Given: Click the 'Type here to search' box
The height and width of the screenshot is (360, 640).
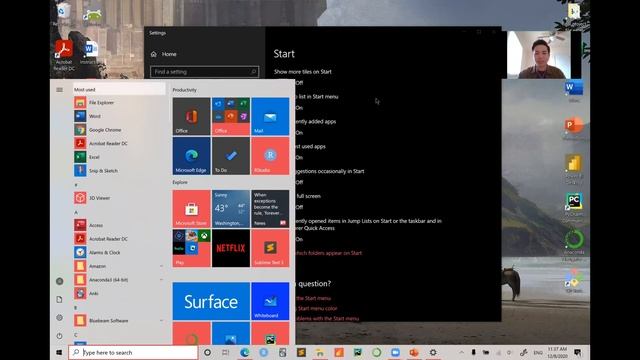Looking at the screenshot, I should pos(133,352).
